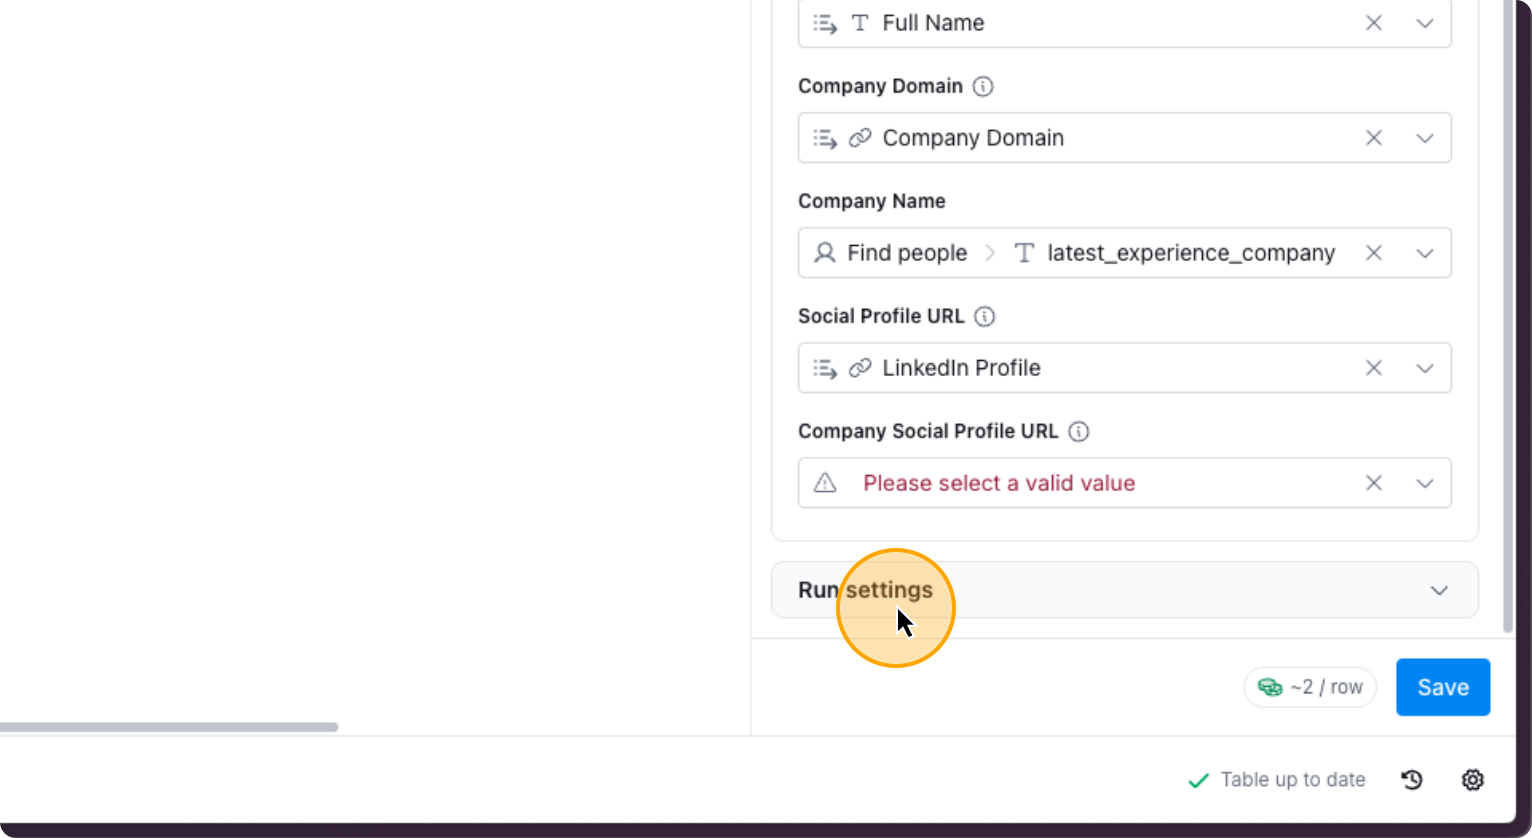Image resolution: width=1532 pixels, height=838 pixels.
Task: Click the ~2 / row credits badge
Action: pyautogui.click(x=1310, y=687)
